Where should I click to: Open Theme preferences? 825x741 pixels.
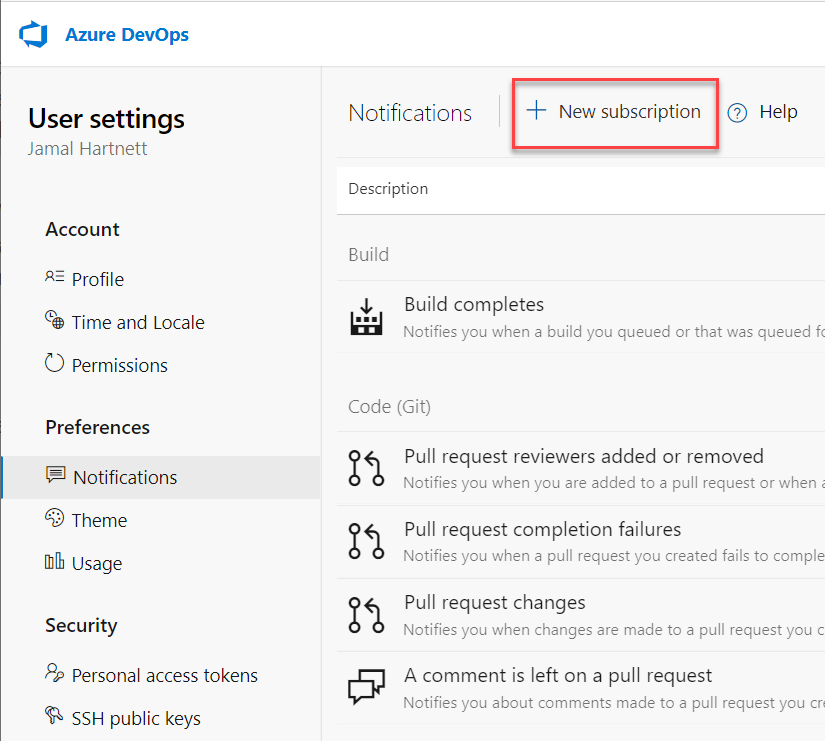(99, 520)
